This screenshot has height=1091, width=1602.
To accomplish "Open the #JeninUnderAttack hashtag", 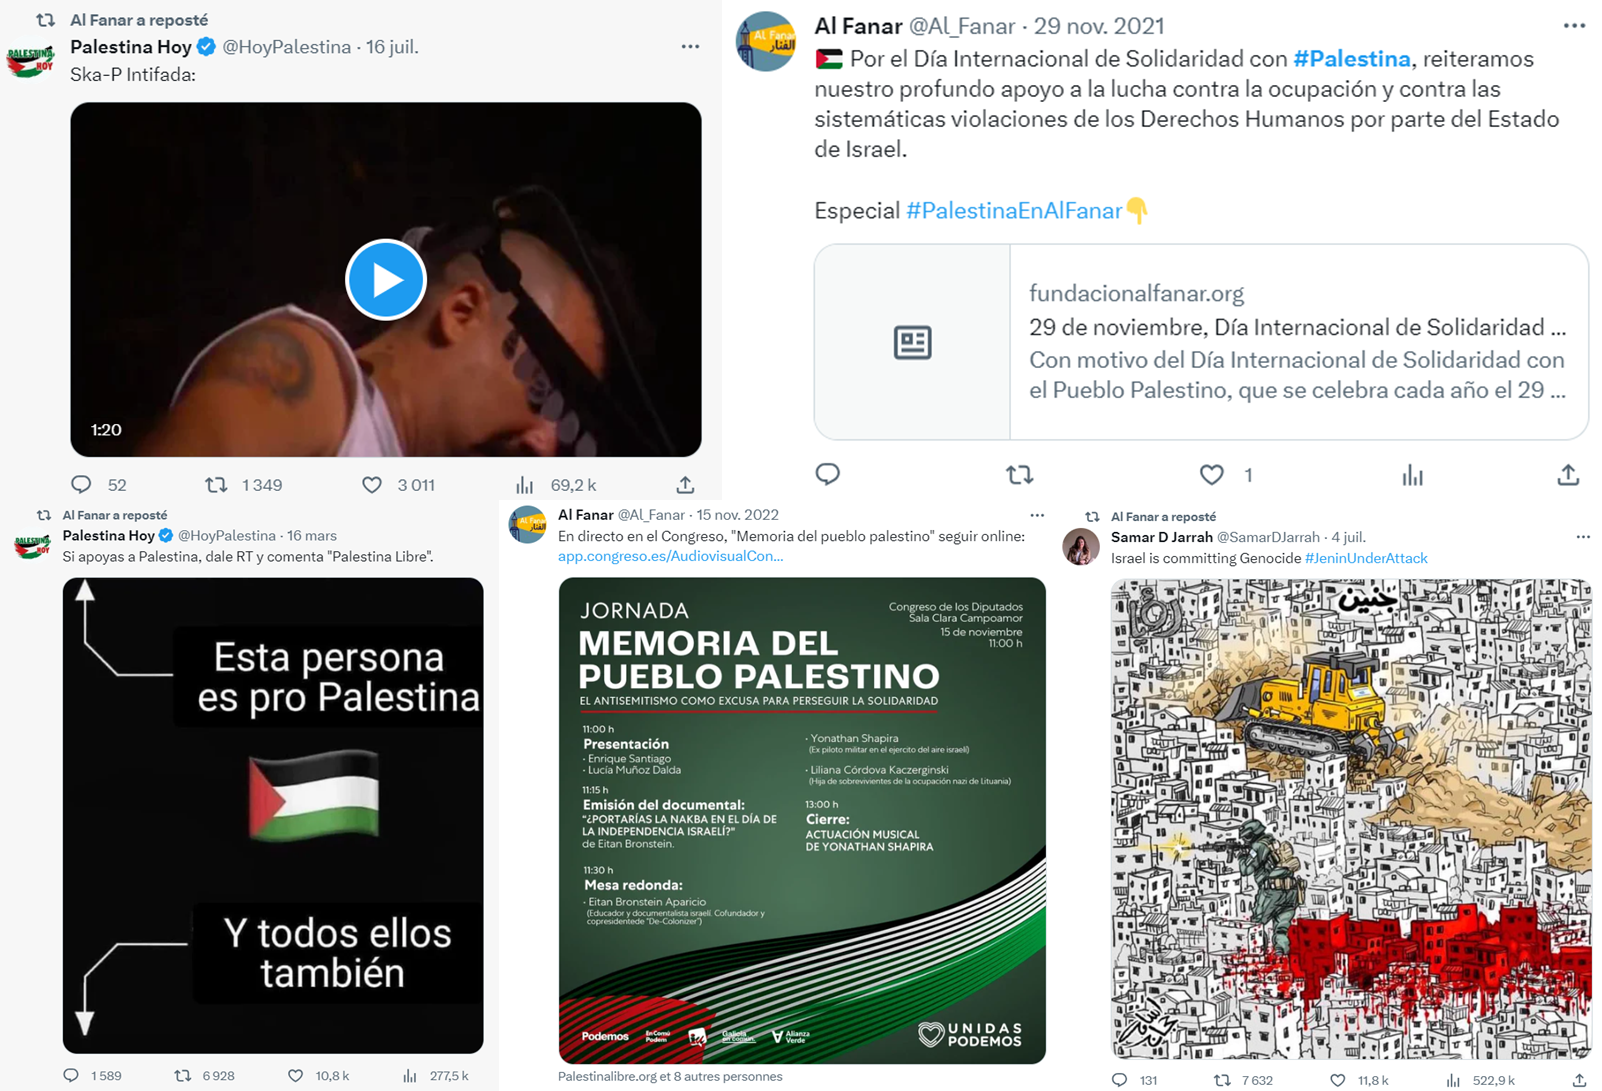I will coord(1366,558).
